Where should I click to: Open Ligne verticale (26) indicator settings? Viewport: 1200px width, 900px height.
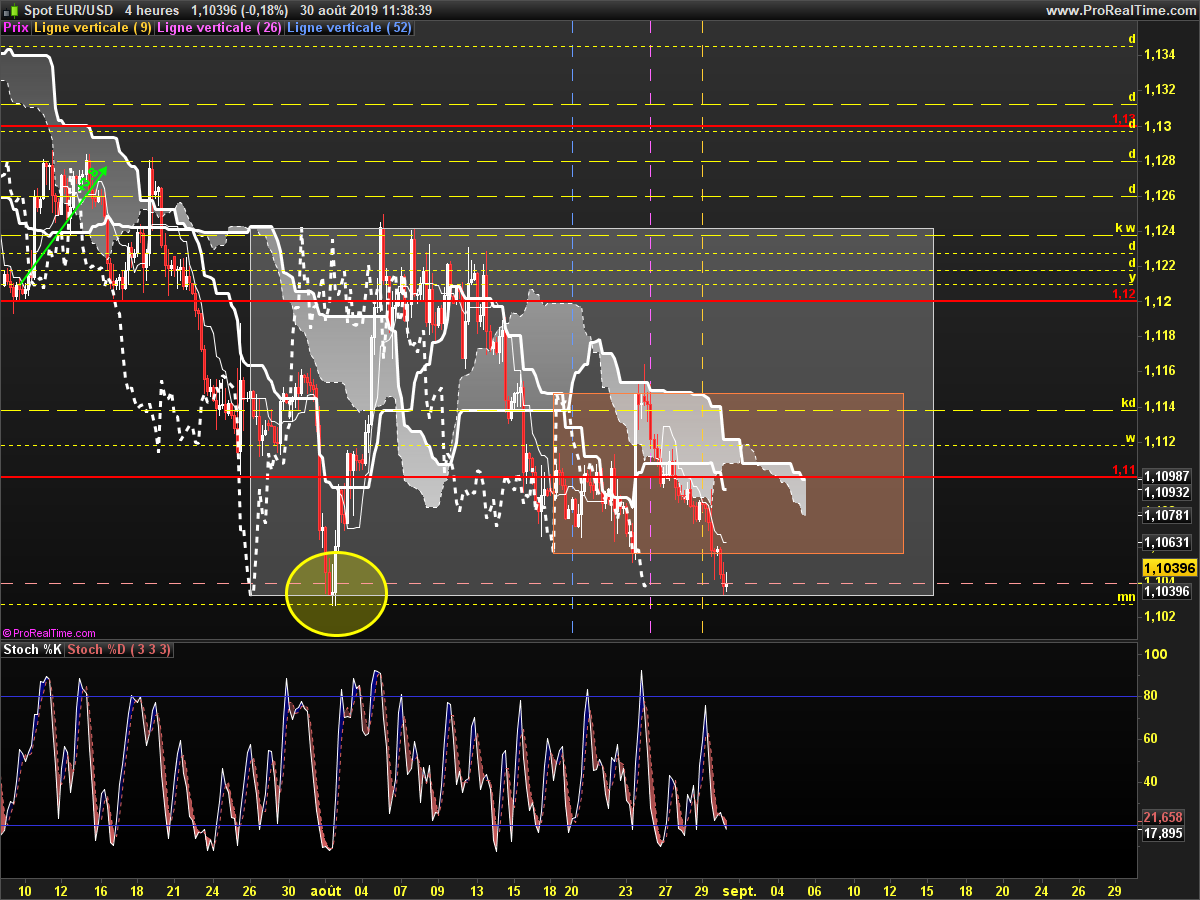click(x=220, y=28)
